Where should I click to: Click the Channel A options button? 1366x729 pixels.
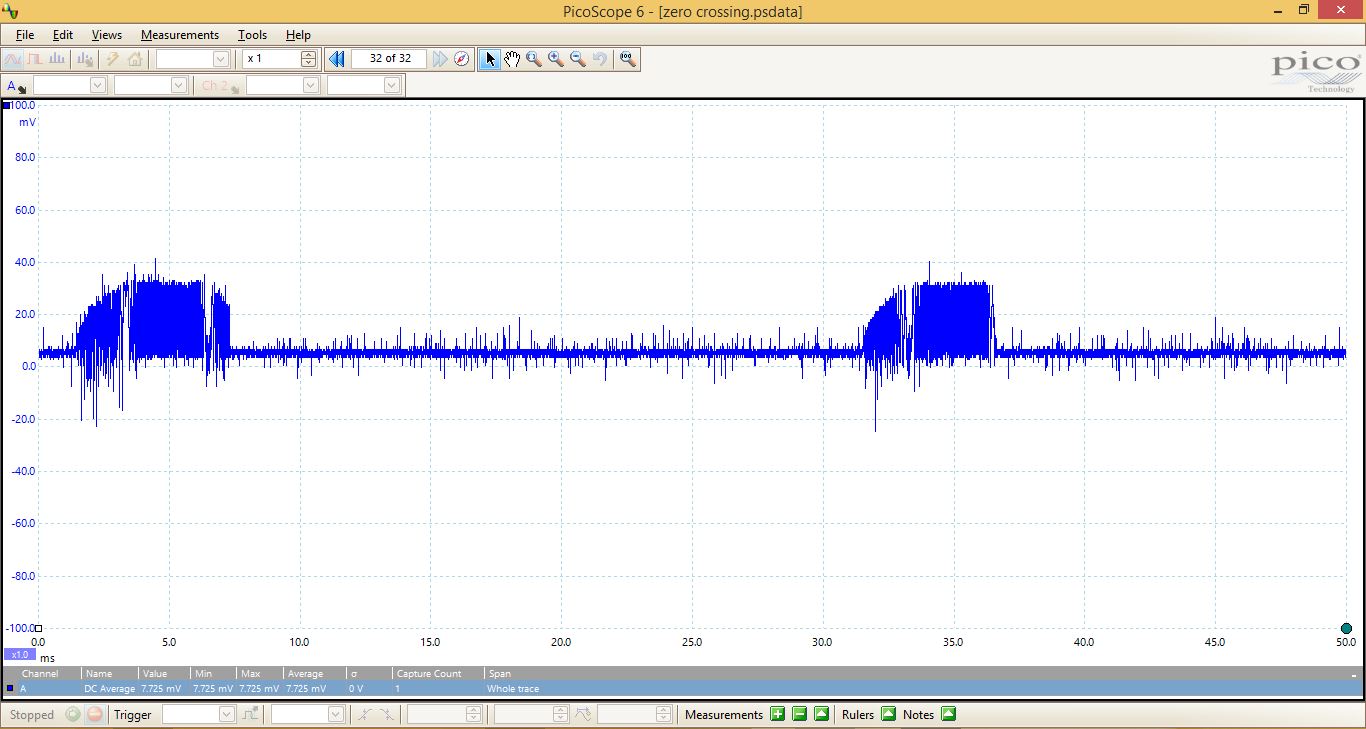click(16, 86)
